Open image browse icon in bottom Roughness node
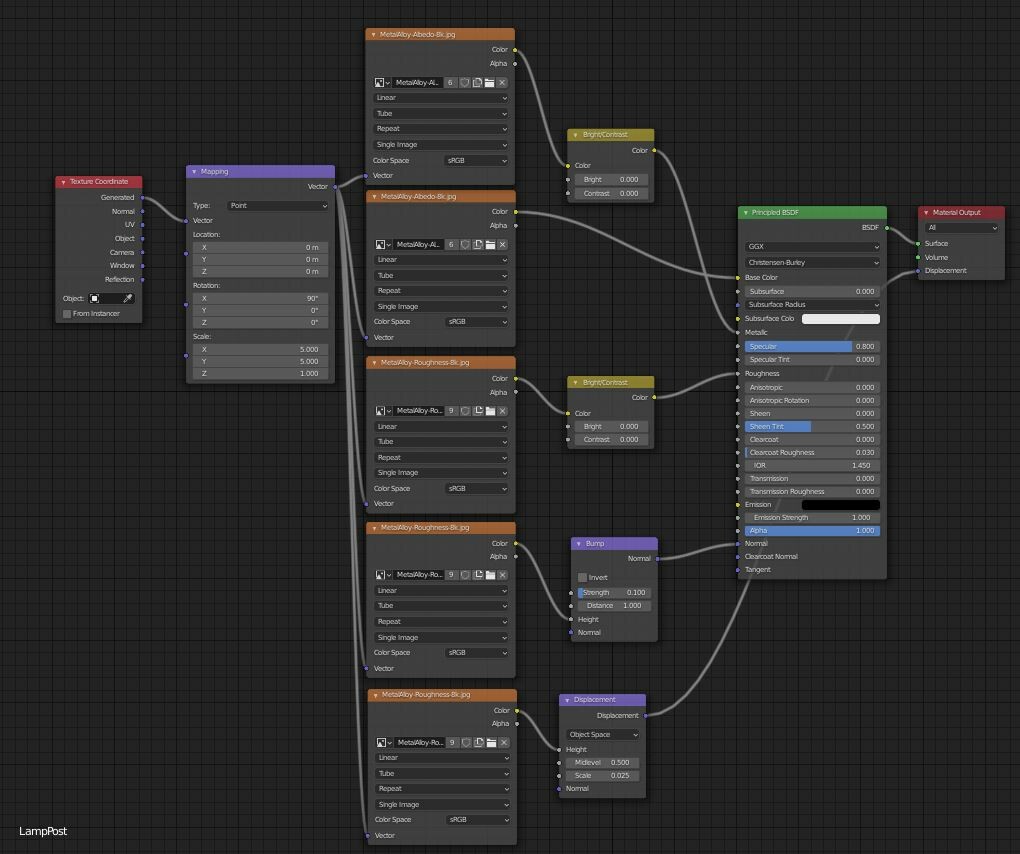This screenshot has width=1020, height=854. [x=382, y=742]
